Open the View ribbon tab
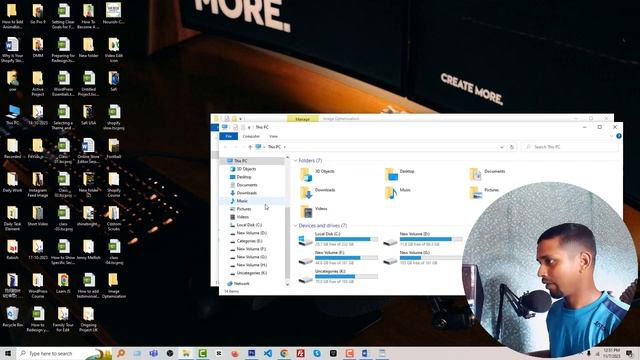The image size is (640, 360). coord(273,136)
